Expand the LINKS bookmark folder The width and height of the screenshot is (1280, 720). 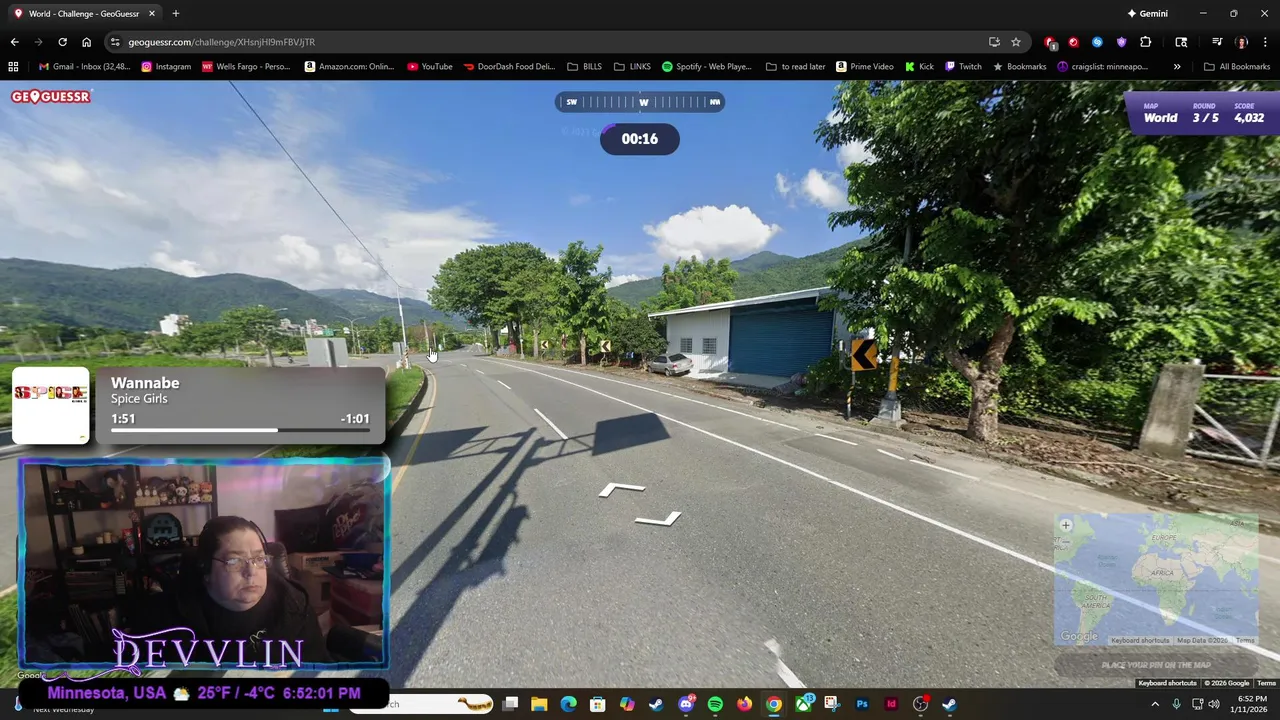pos(632,67)
